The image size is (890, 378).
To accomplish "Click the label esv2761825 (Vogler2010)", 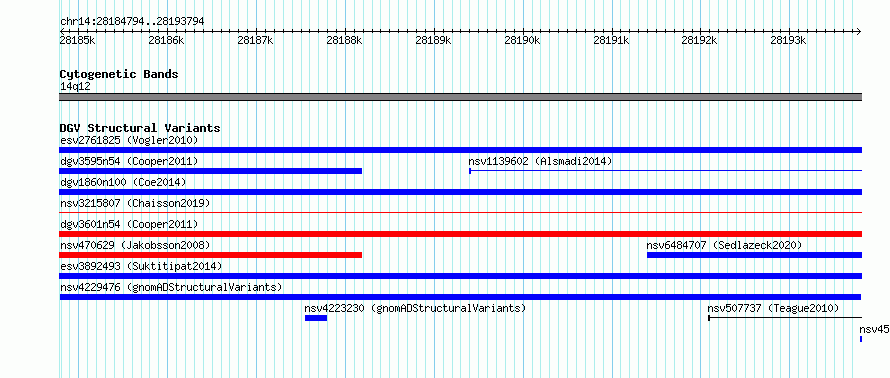I will (x=129, y=140).
